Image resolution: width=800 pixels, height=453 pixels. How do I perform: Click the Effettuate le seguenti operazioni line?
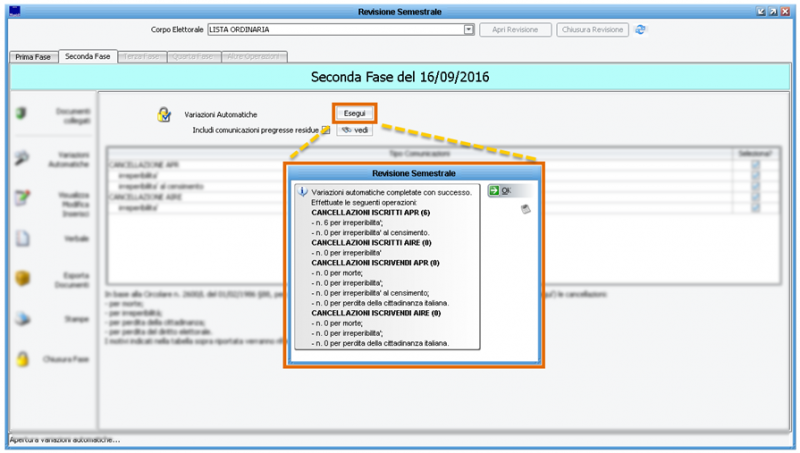coord(364,203)
